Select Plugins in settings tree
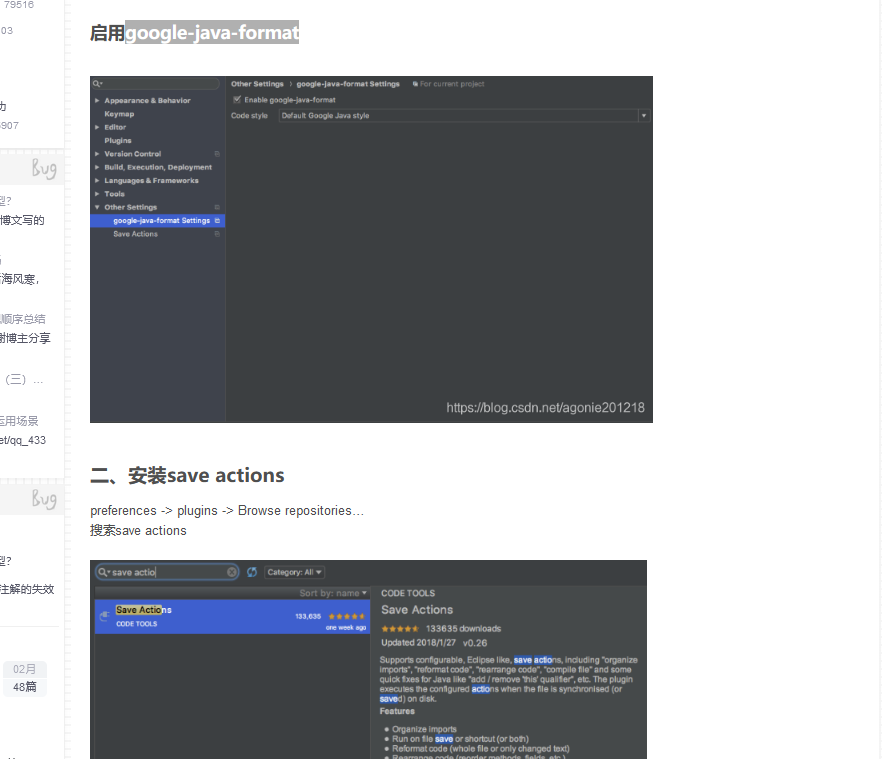Screen dimensions: 882x759 tap(118, 141)
